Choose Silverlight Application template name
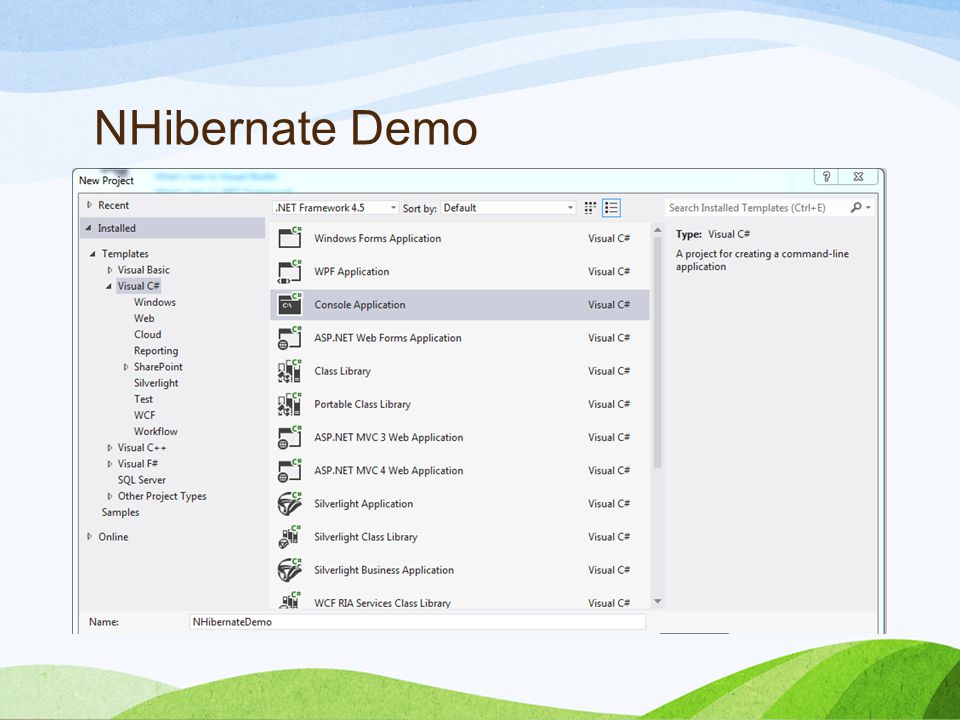This screenshot has width=960, height=720. click(x=364, y=503)
